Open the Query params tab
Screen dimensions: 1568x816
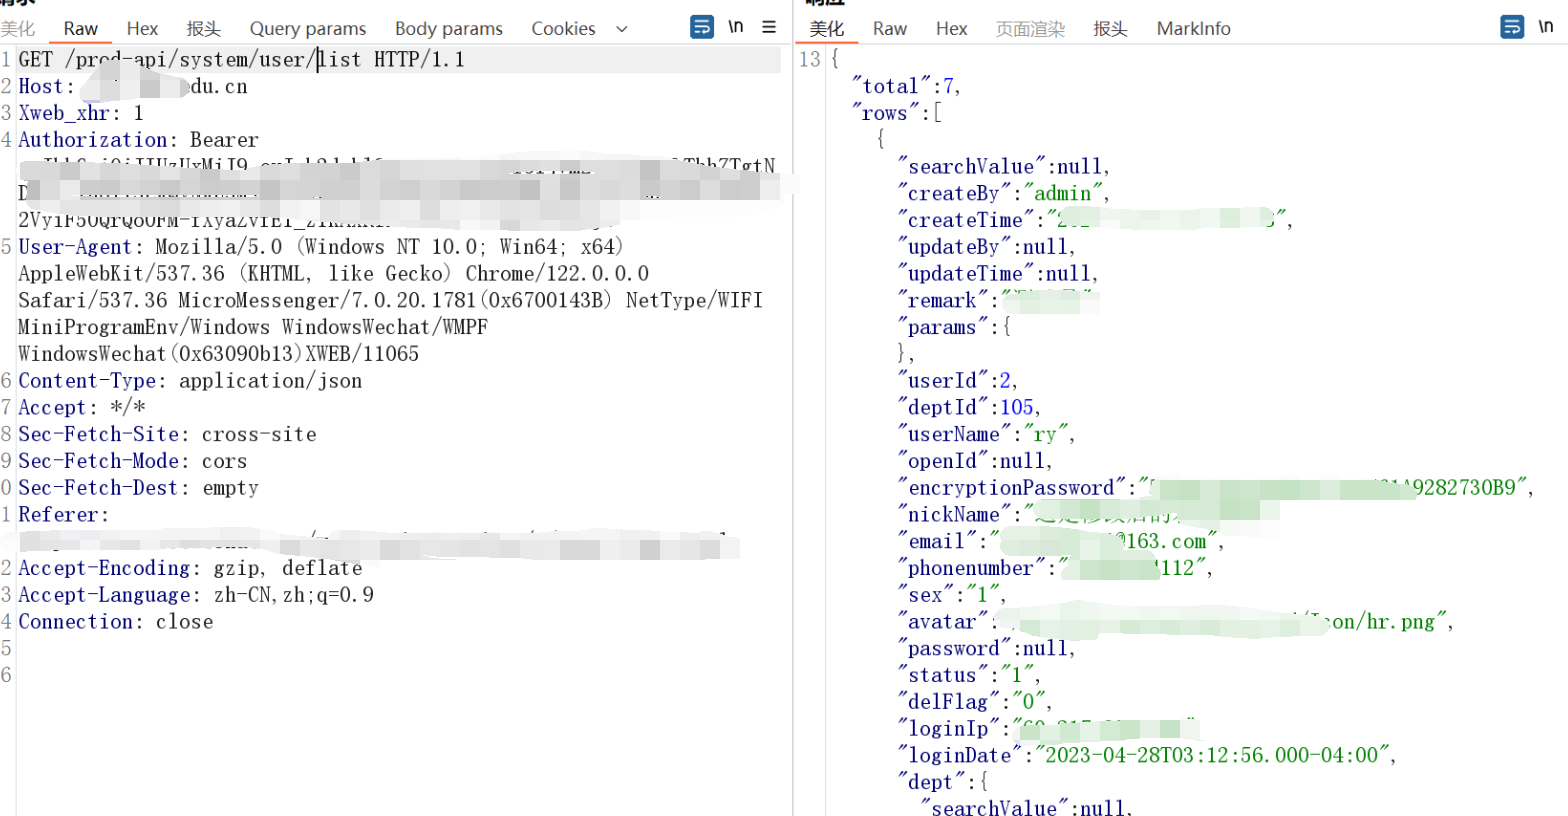click(308, 29)
